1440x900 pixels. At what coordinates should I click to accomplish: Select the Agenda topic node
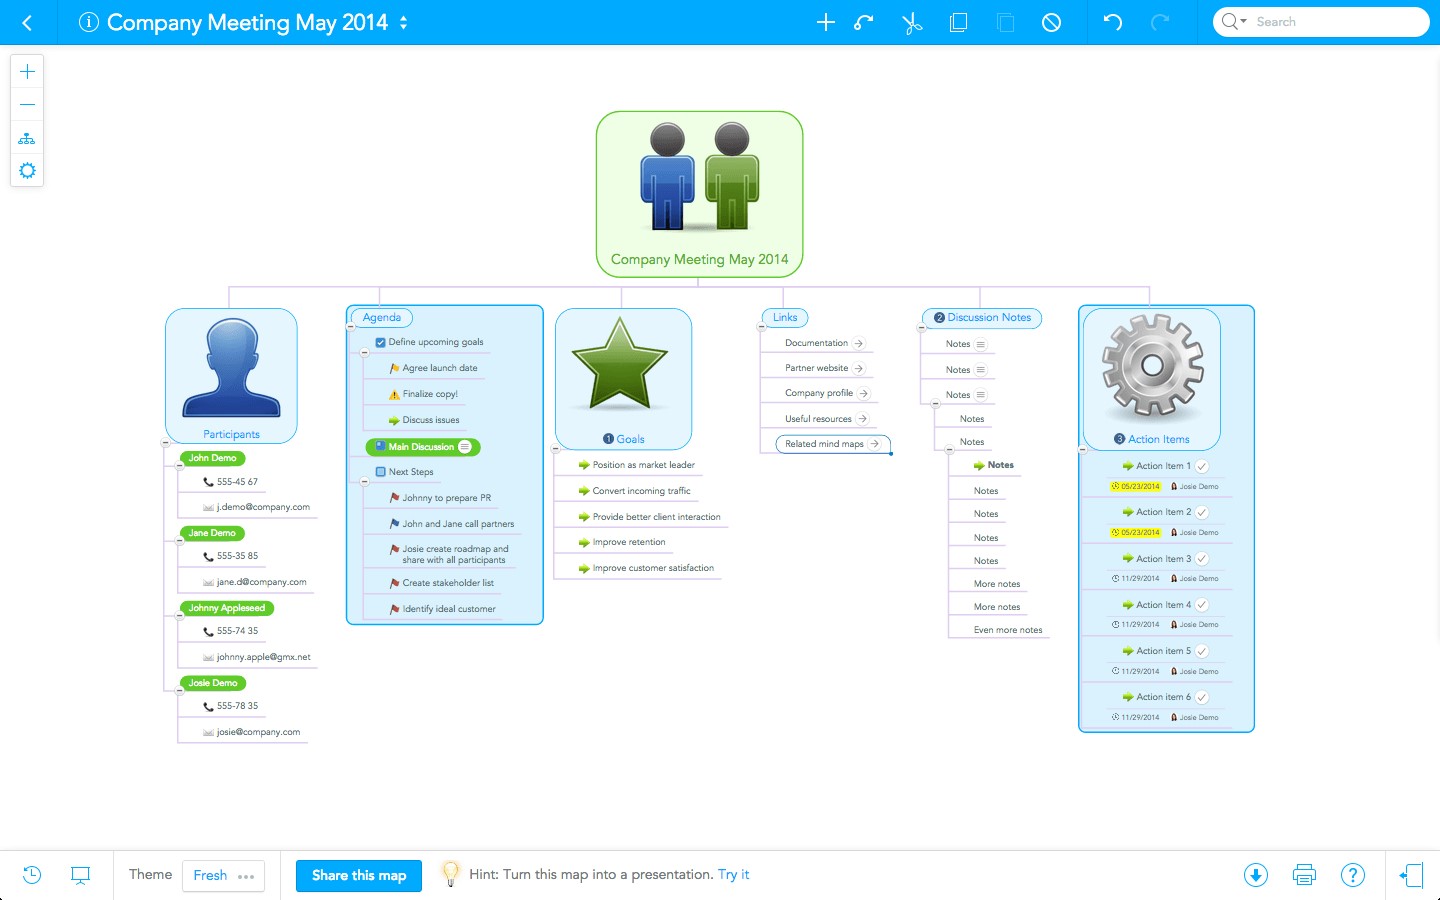coord(381,317)
